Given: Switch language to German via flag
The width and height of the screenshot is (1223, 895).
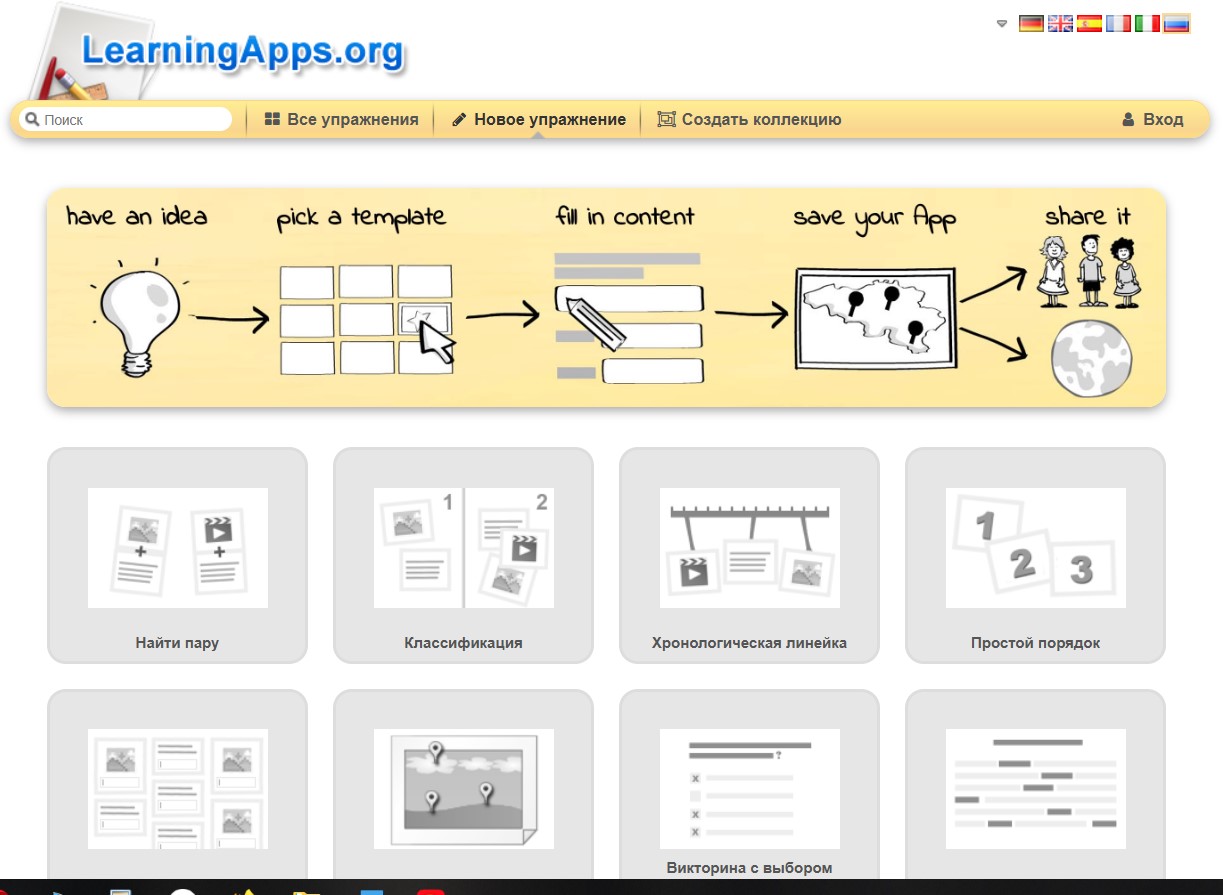Looking at the screenshot, I should point(1031,24).
